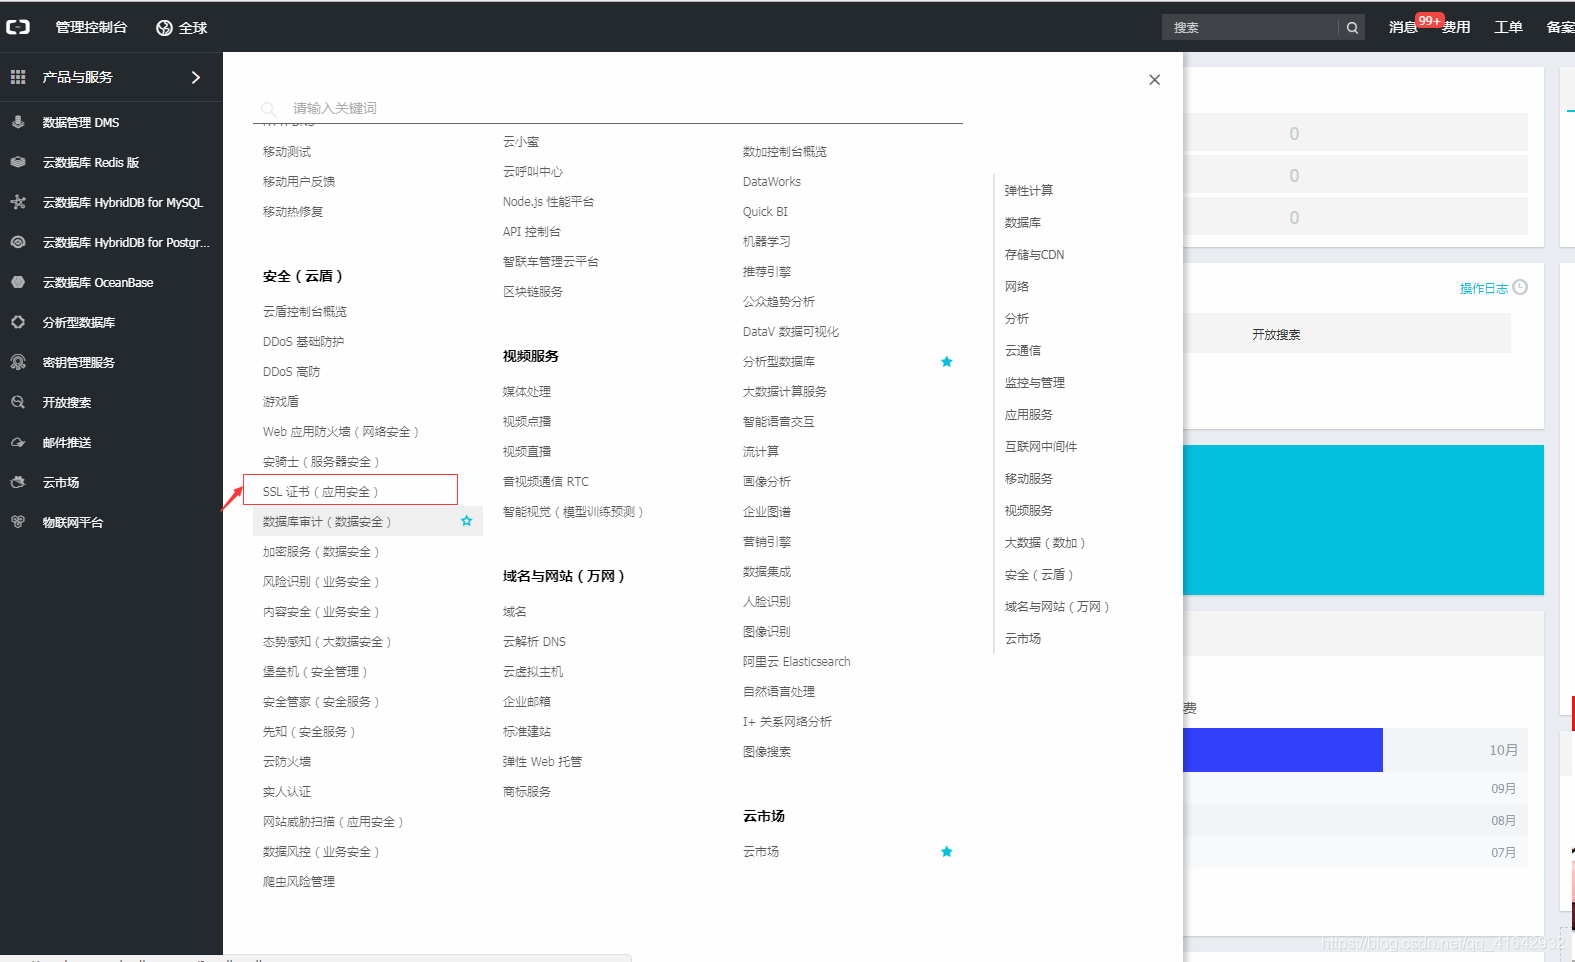The height and width of the screenshot is (962, 1575).
Task: Open DataWorks service
Action: [771, 181]
